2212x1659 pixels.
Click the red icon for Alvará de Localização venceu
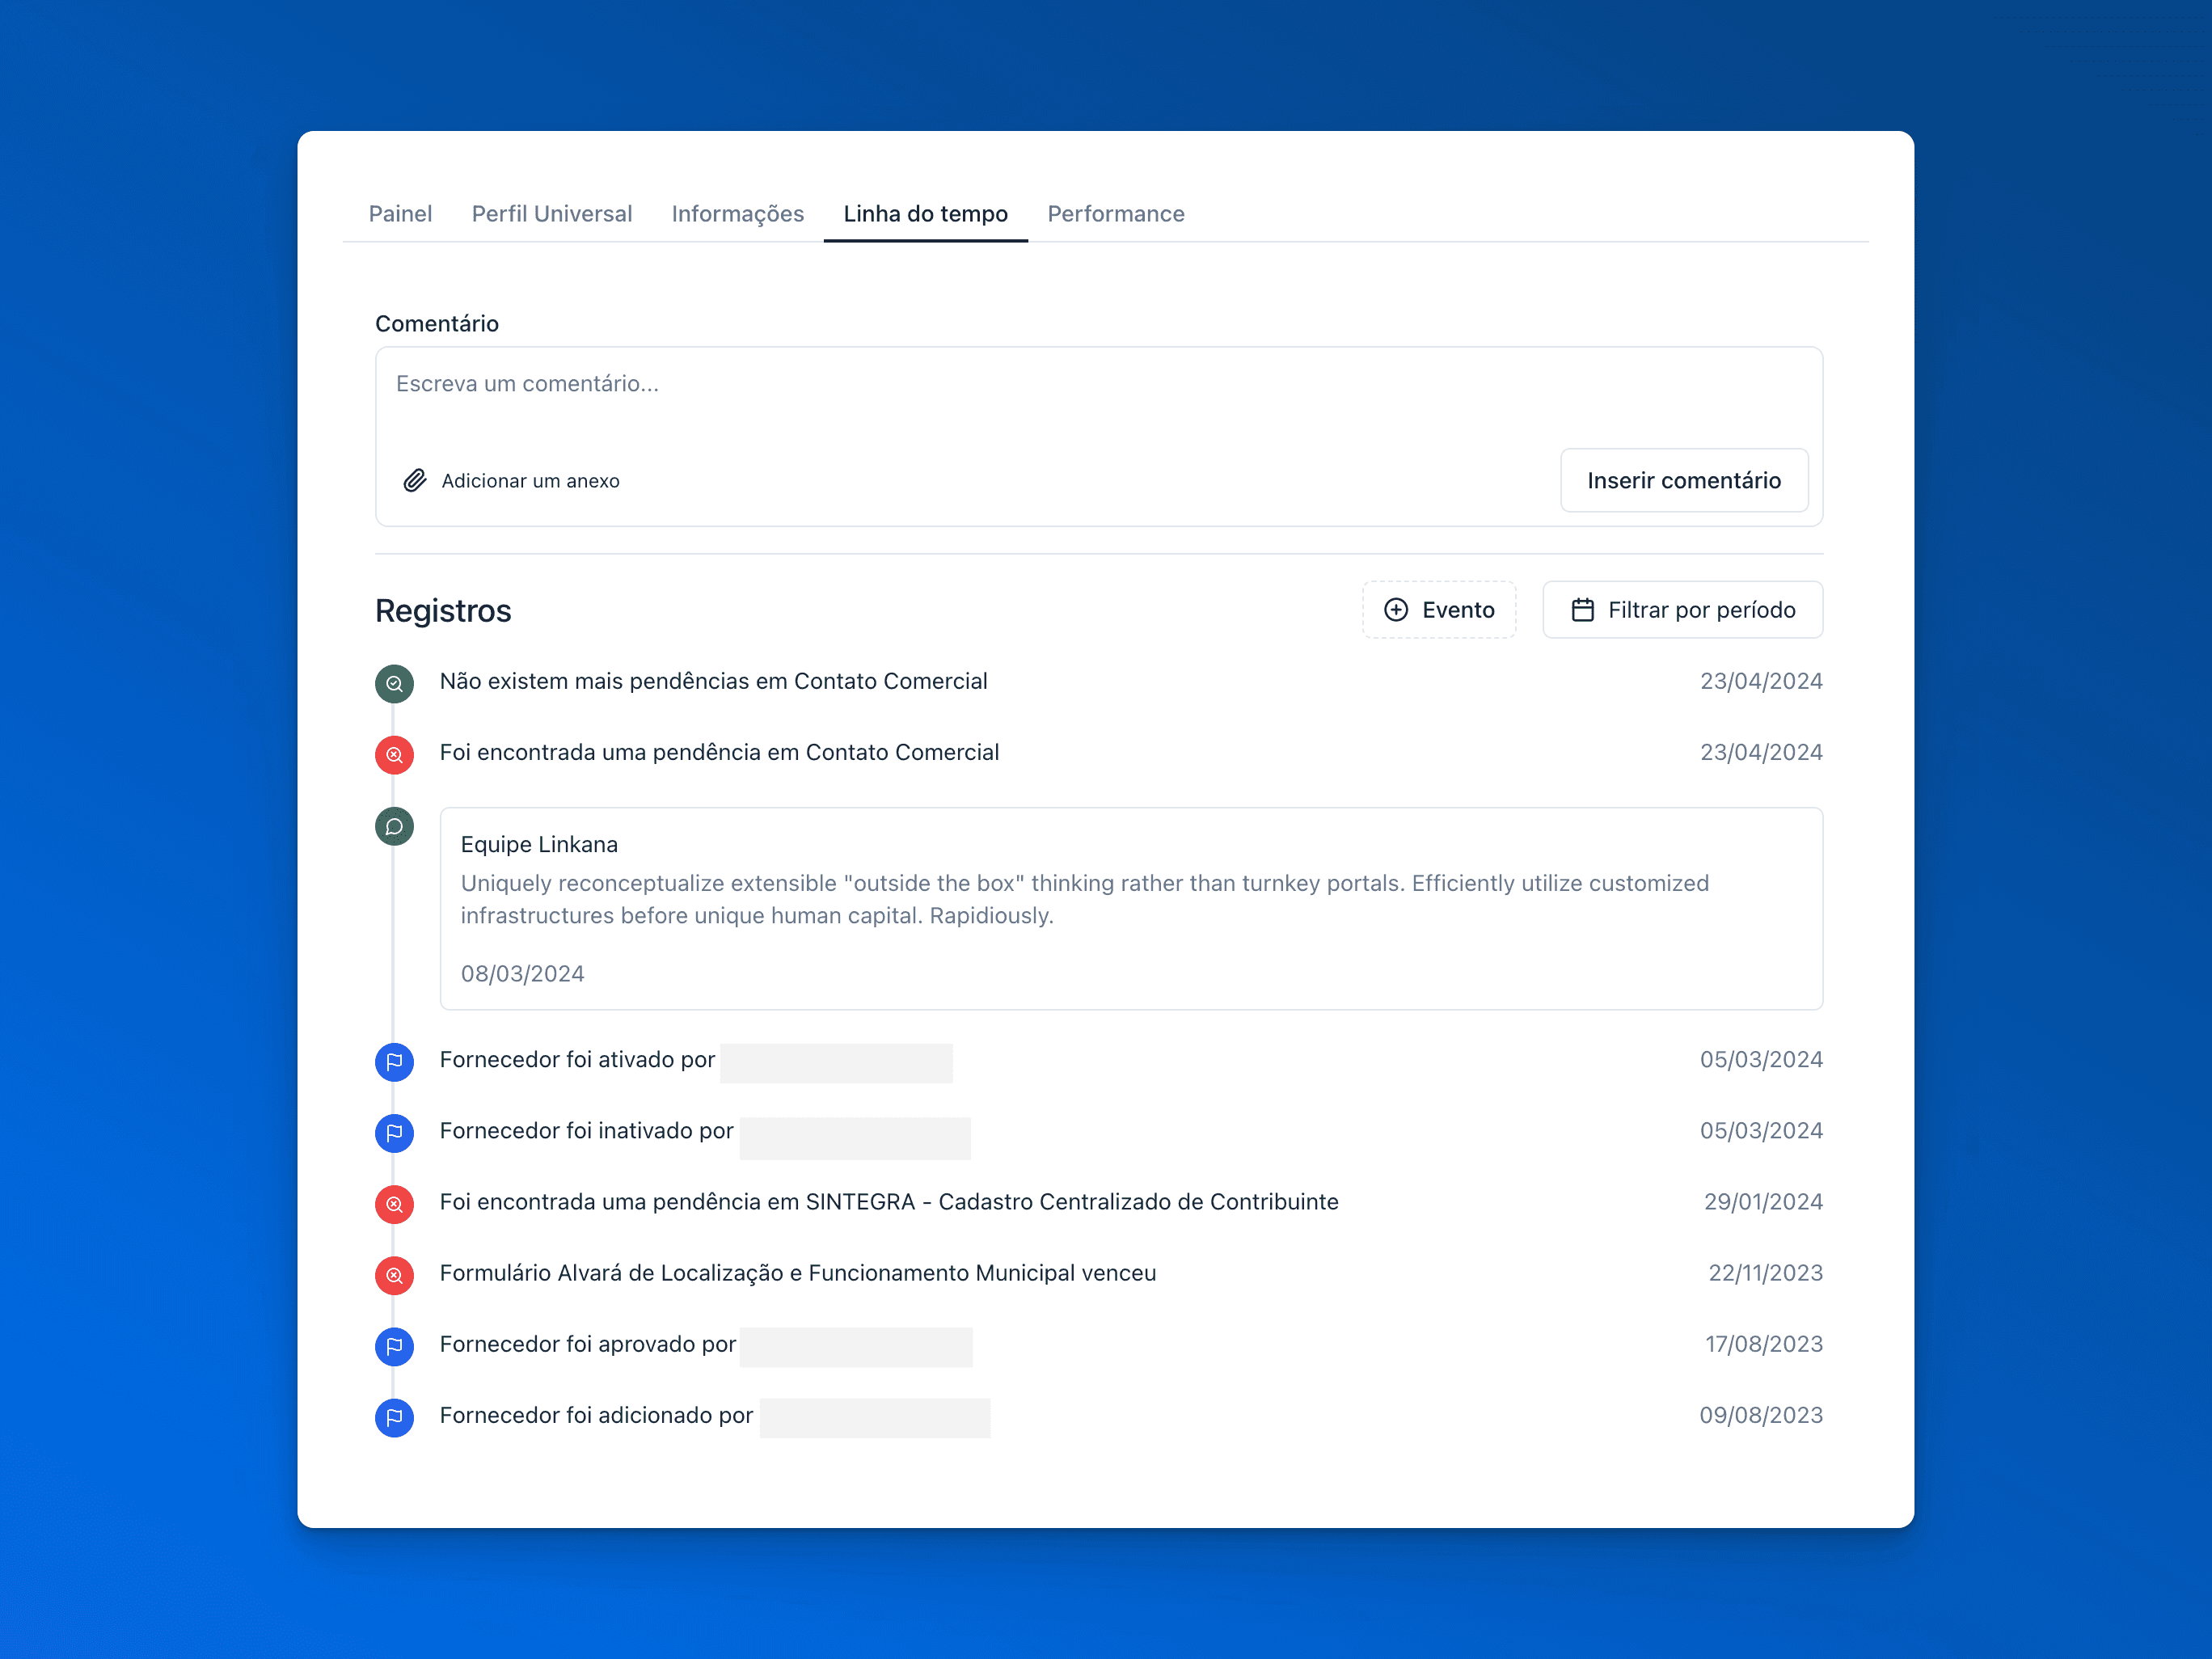[394, 1275]
